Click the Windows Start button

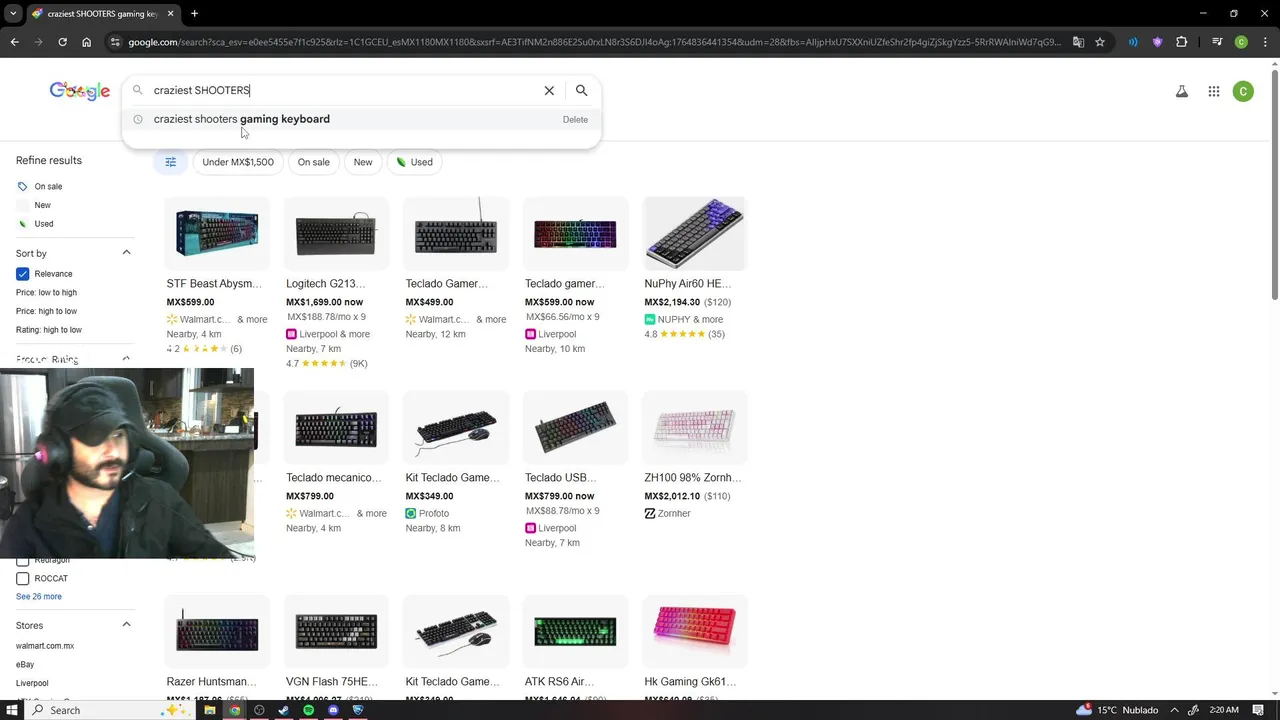coord(13,710)
